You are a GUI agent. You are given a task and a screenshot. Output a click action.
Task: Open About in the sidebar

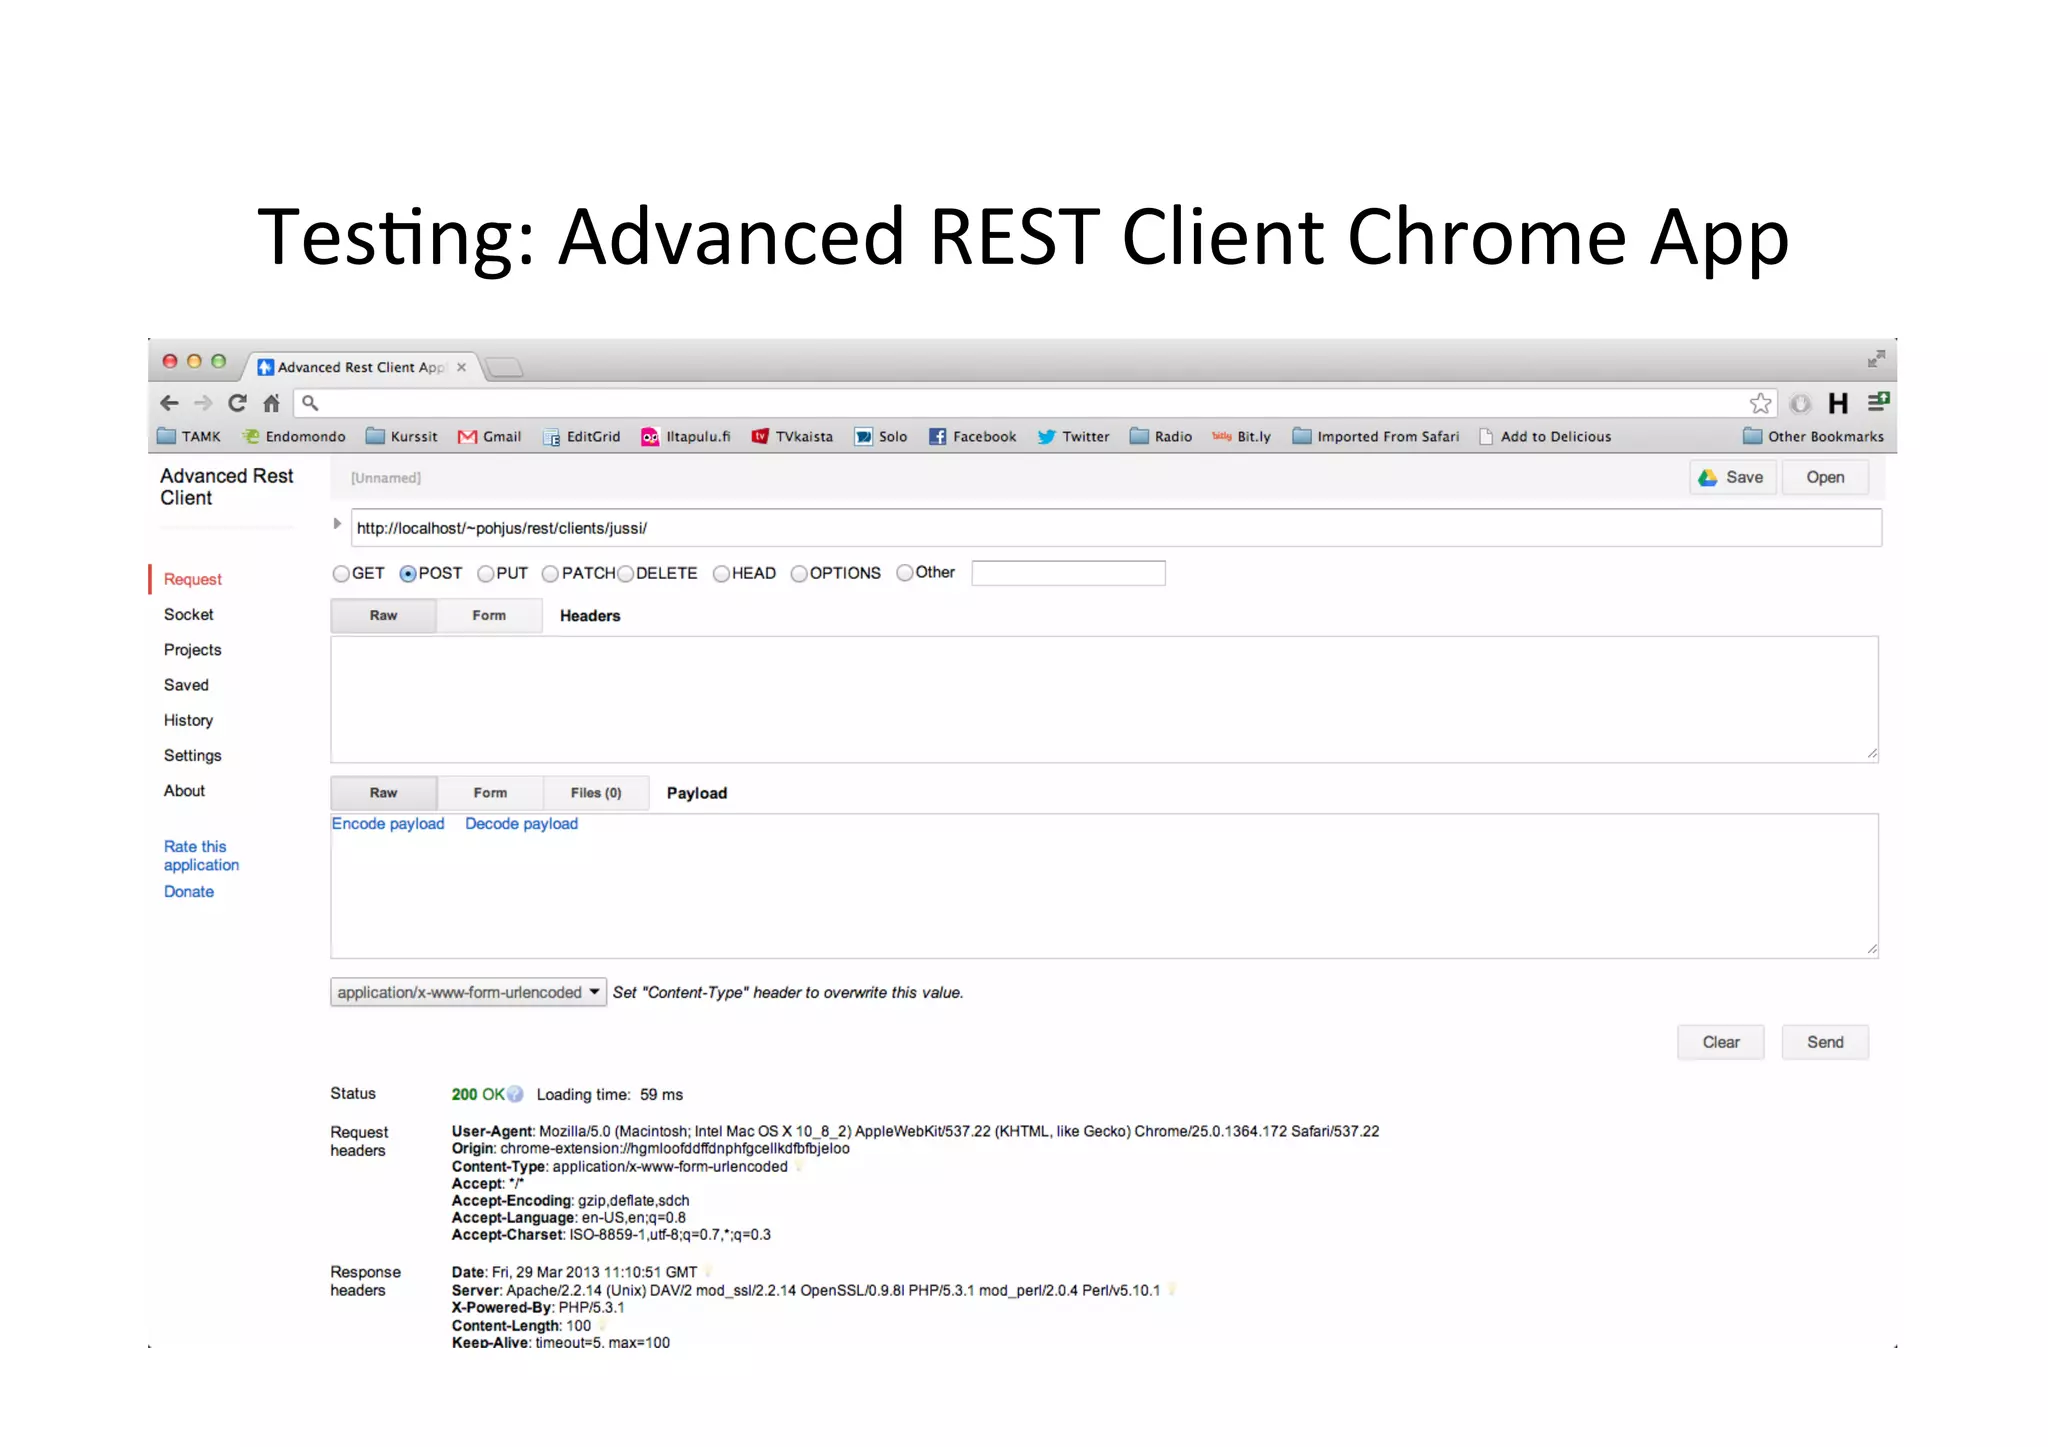(x=184, y=790)
